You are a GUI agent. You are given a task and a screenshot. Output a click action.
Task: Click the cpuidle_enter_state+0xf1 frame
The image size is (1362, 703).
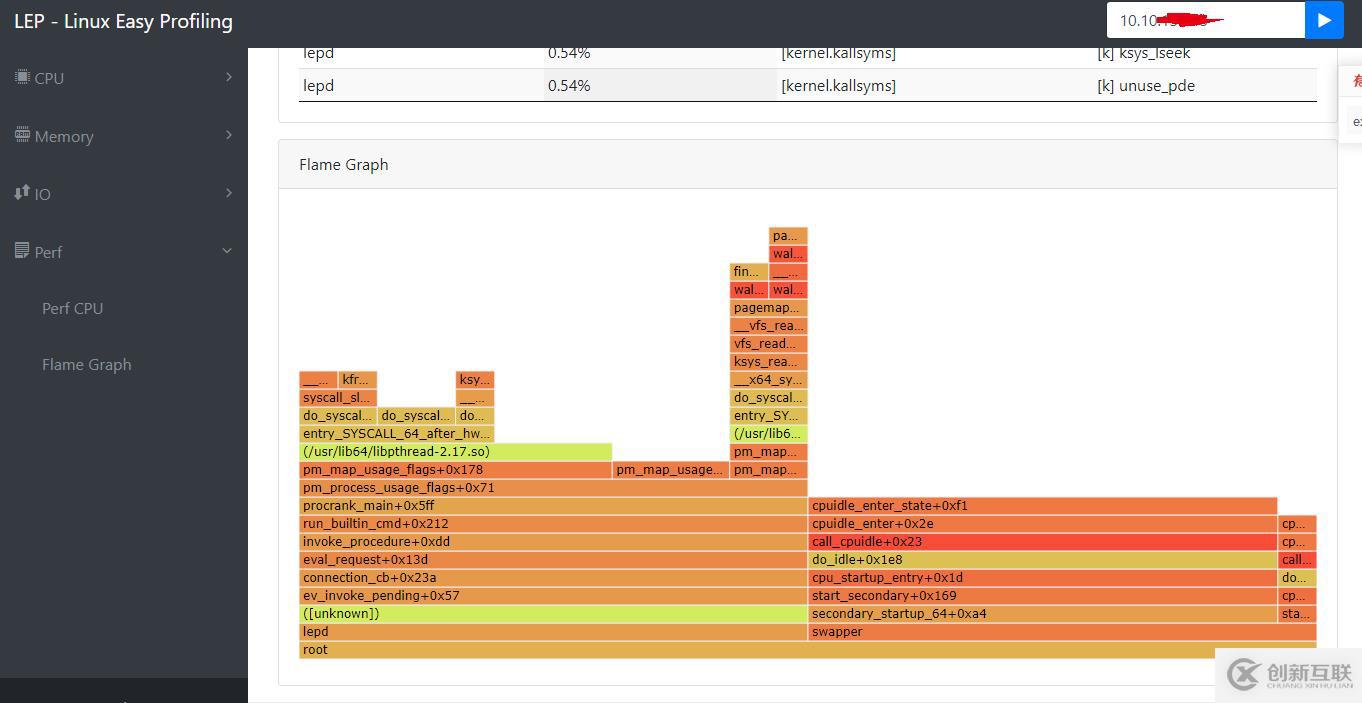[1042, 506]
